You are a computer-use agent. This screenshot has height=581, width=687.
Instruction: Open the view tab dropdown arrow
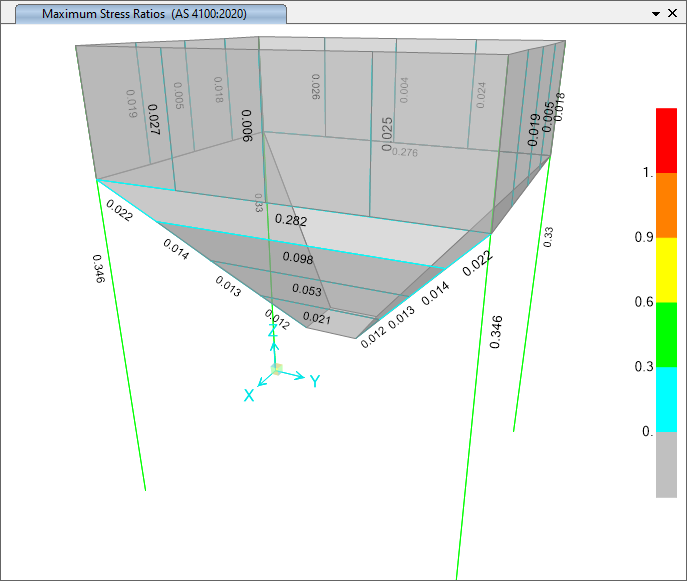656,14
